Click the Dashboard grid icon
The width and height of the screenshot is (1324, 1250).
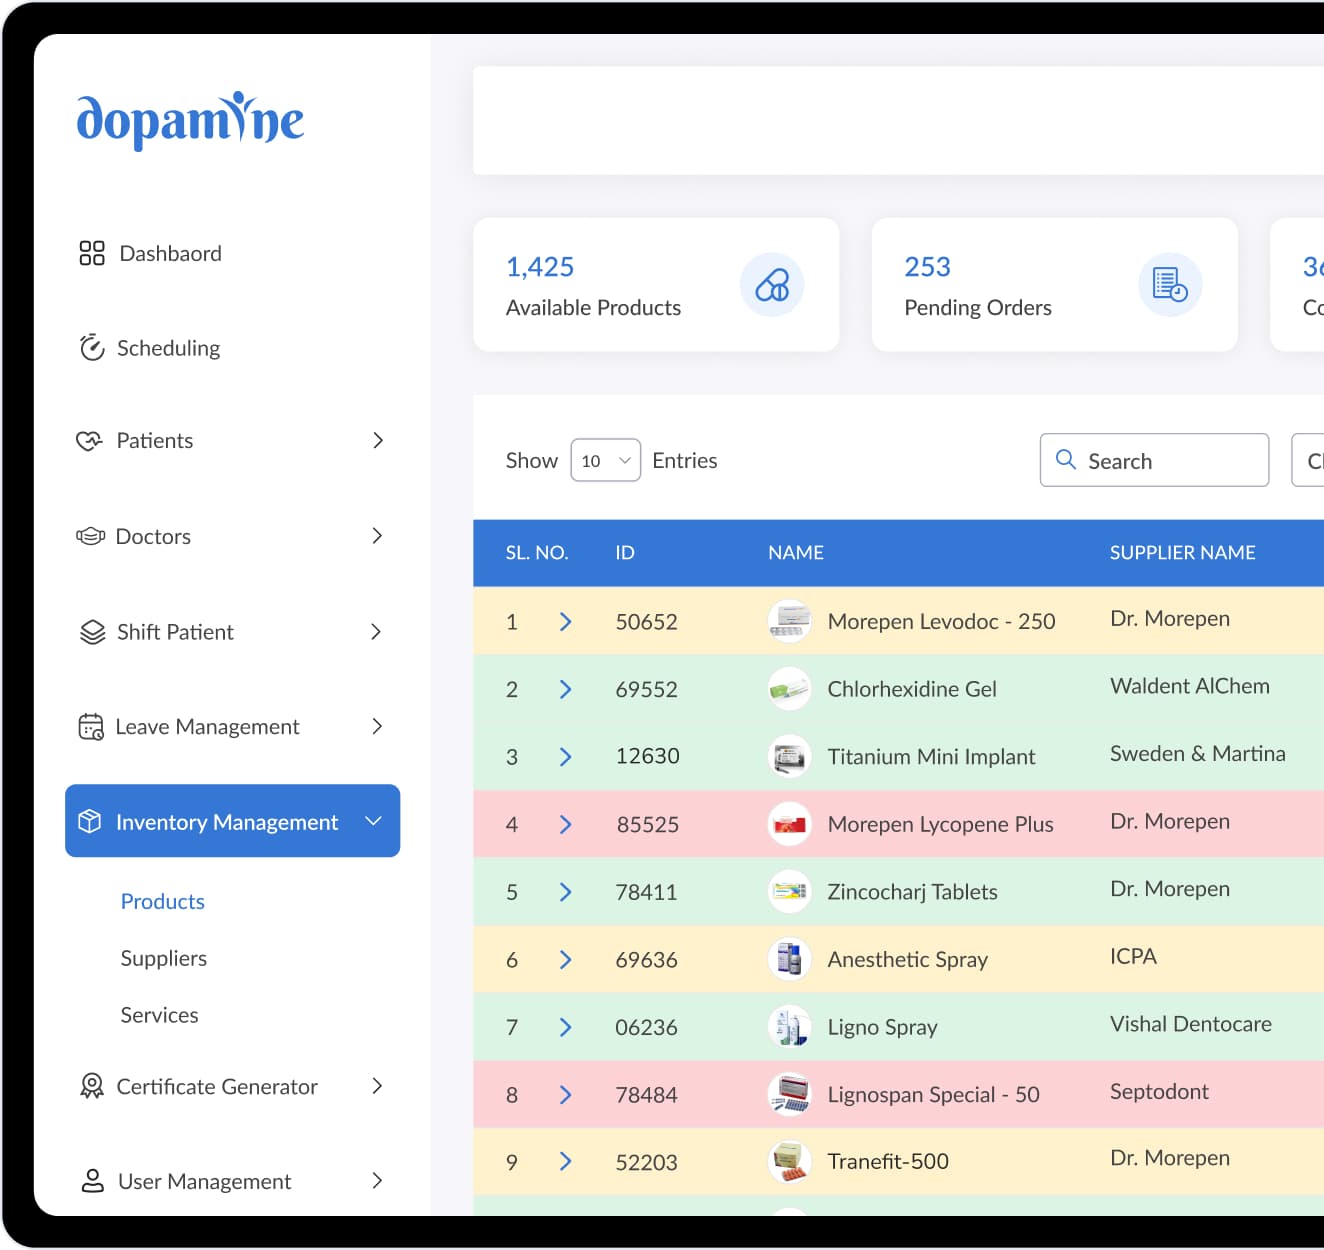[92, 253]
